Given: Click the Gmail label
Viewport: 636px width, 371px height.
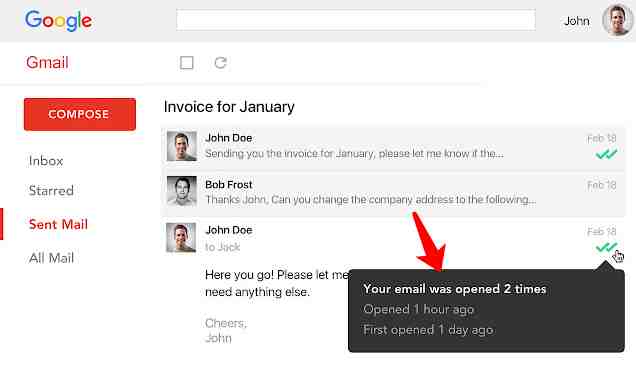Looking at the screenshot, I should pyautogui.click(x=47, y=63).
